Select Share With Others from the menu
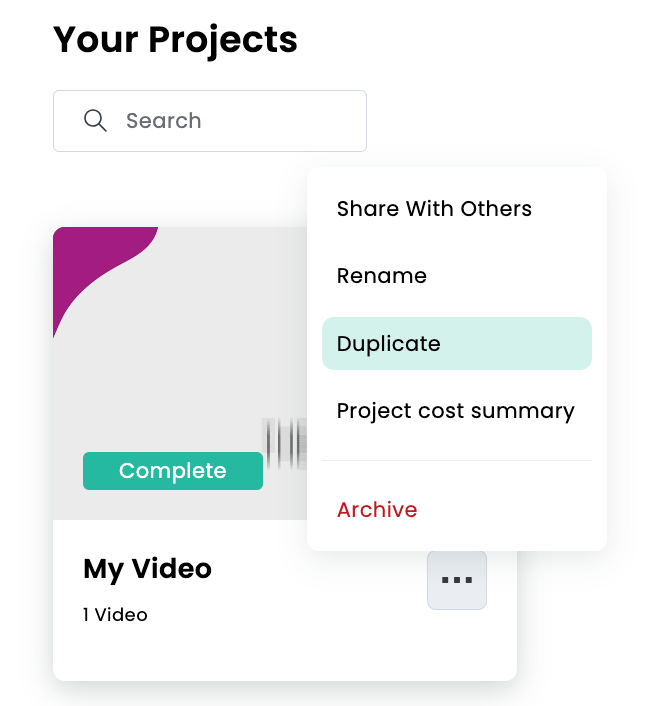This screenshot has width=654, height=706. pos(434,209)
